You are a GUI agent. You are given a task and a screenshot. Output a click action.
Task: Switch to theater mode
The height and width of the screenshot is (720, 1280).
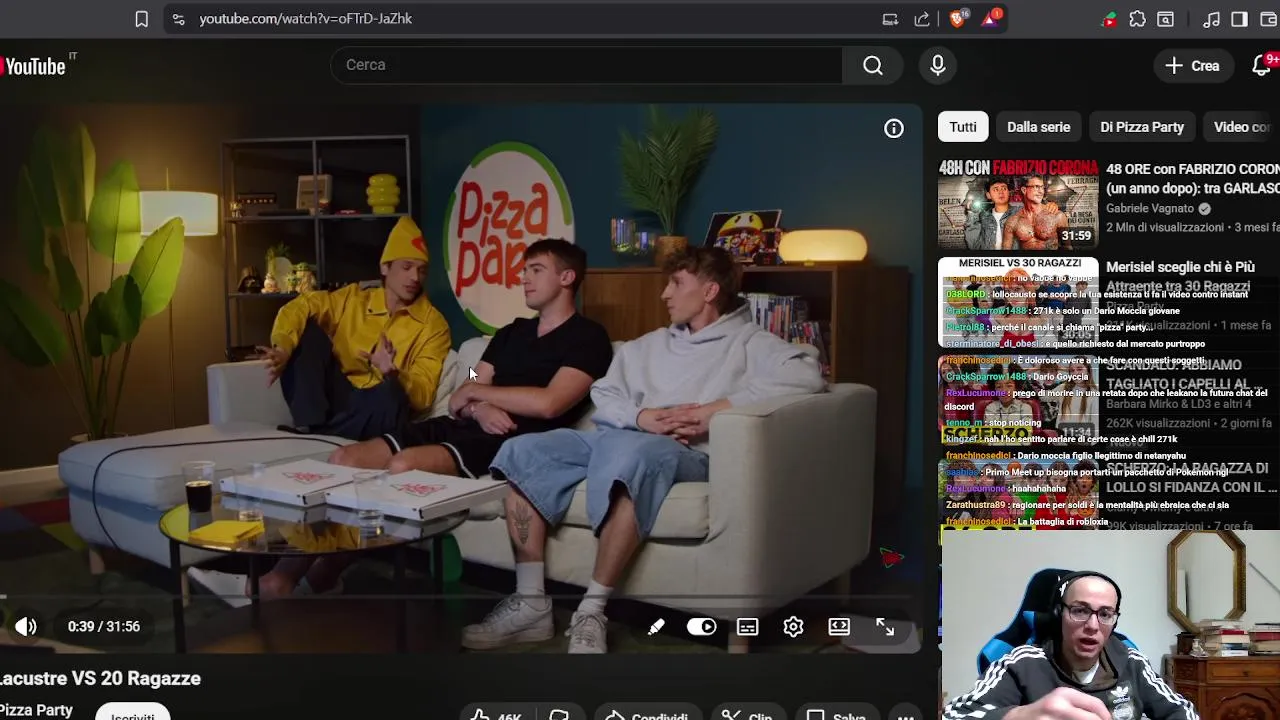[839, 627]
